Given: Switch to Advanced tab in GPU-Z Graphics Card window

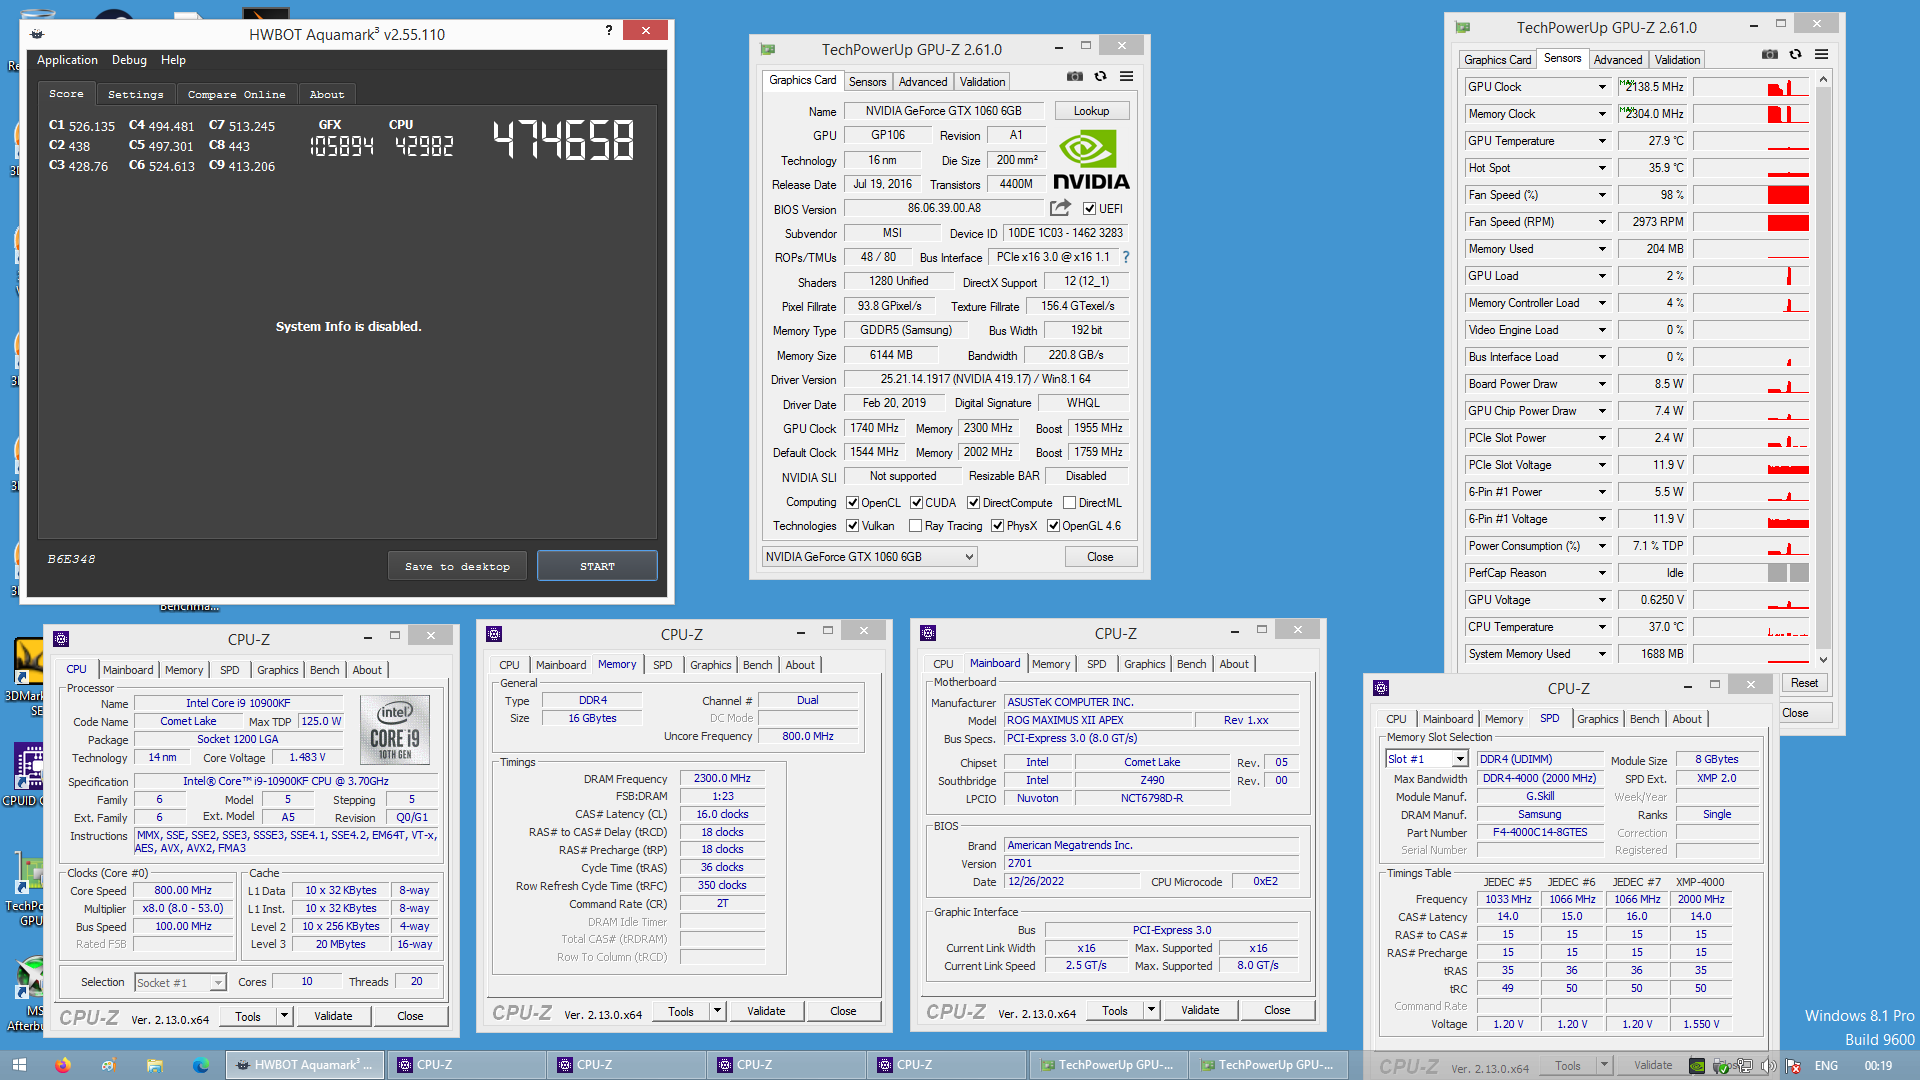Looking at the screenshot, I should 922,82.
